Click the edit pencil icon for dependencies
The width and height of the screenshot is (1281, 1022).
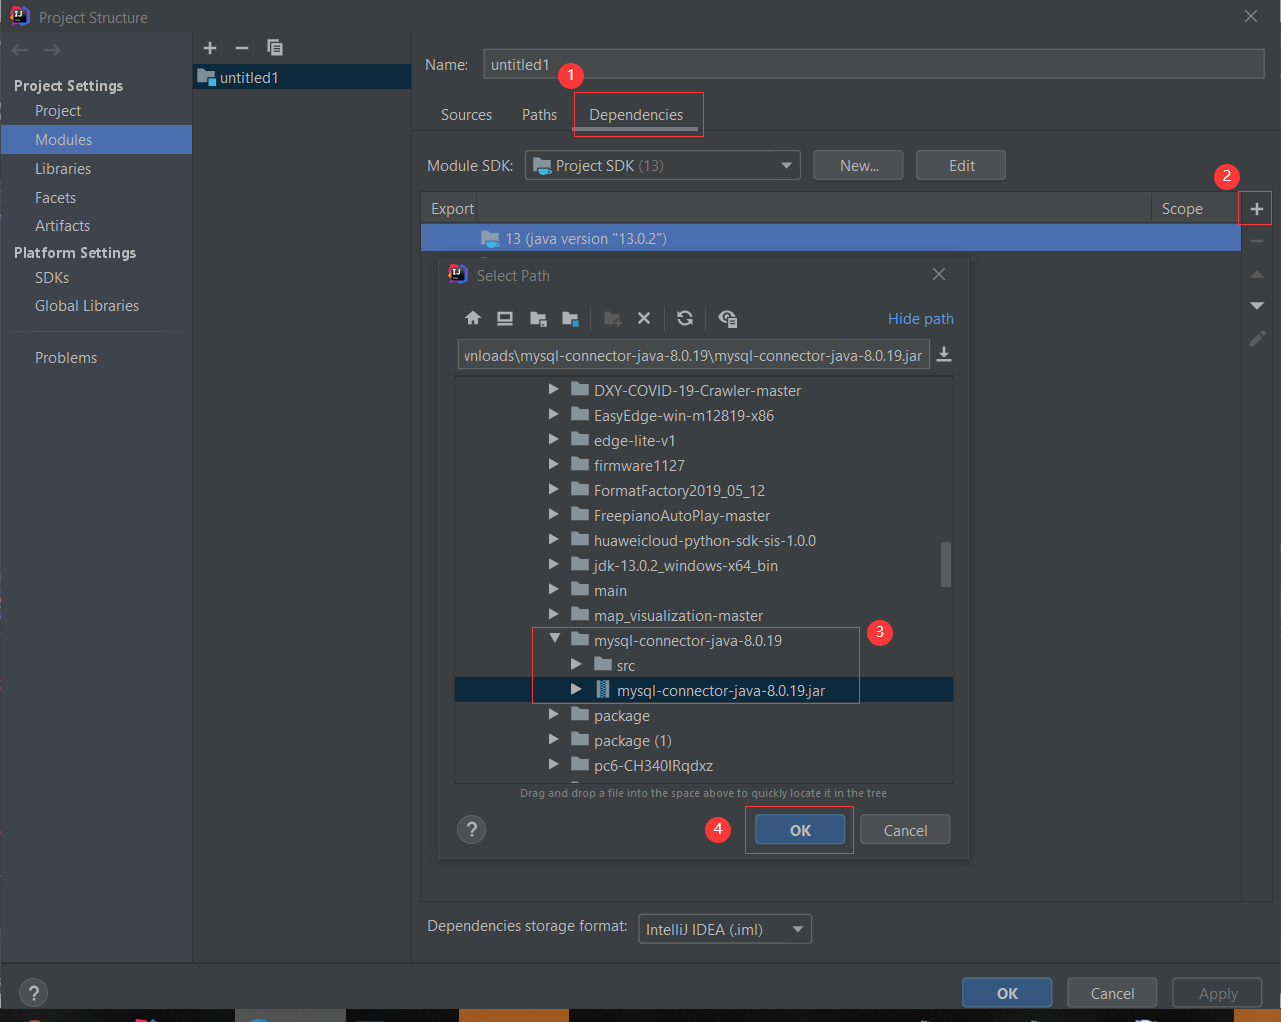coord(1257,339)
